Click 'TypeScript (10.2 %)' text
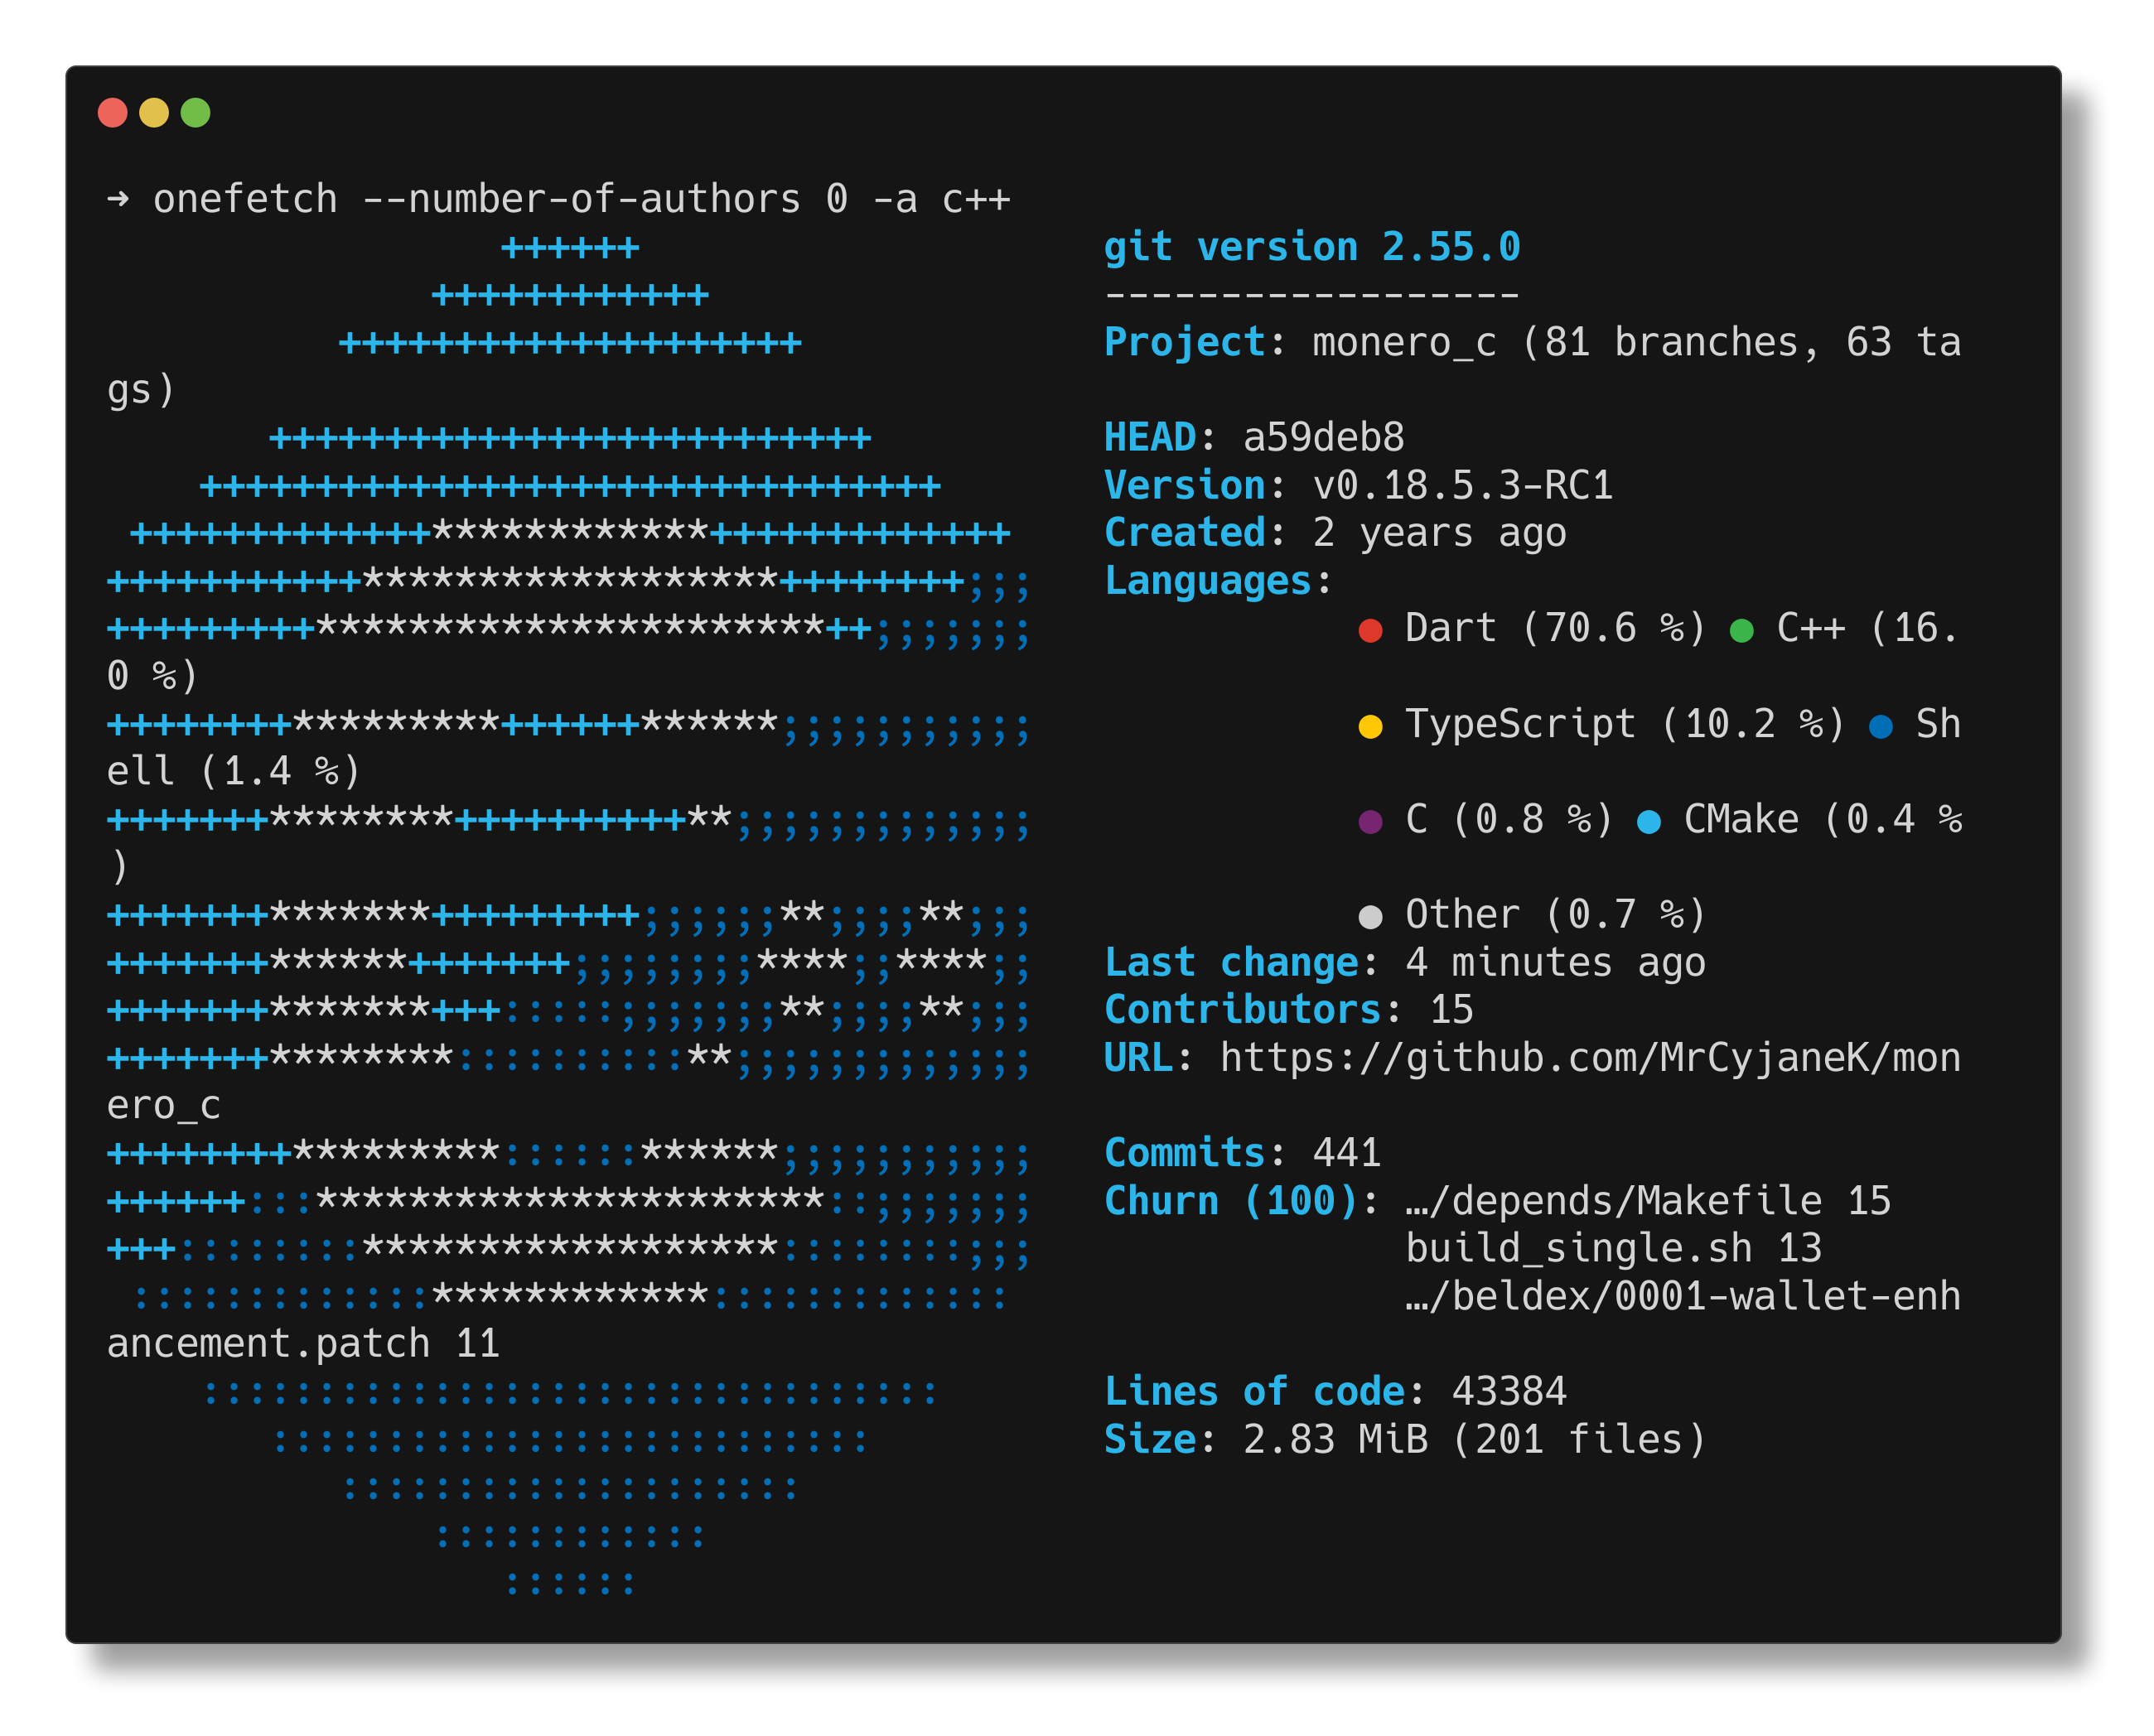This screenshot has width=2154, height=1736. [1625, 724]
